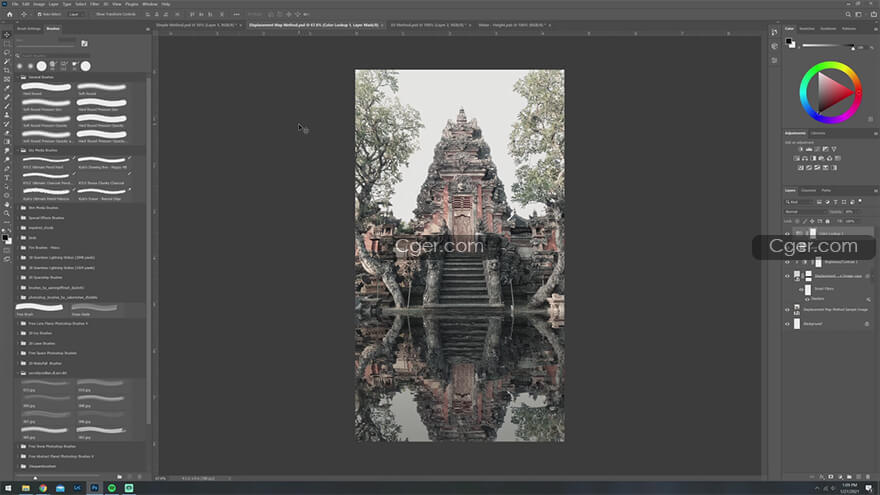Expand the Wet Media Brushes folder
Viewport: 880px width, 495px height.
pos(17,208)
